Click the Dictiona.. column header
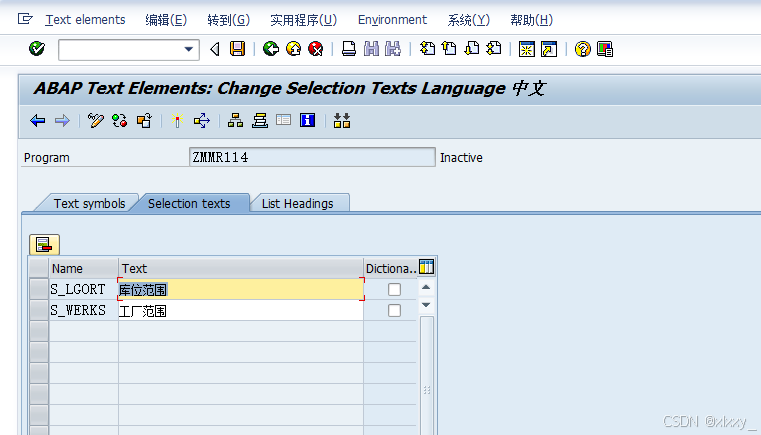Screen dimensions: 761x435 click(390, 268)
